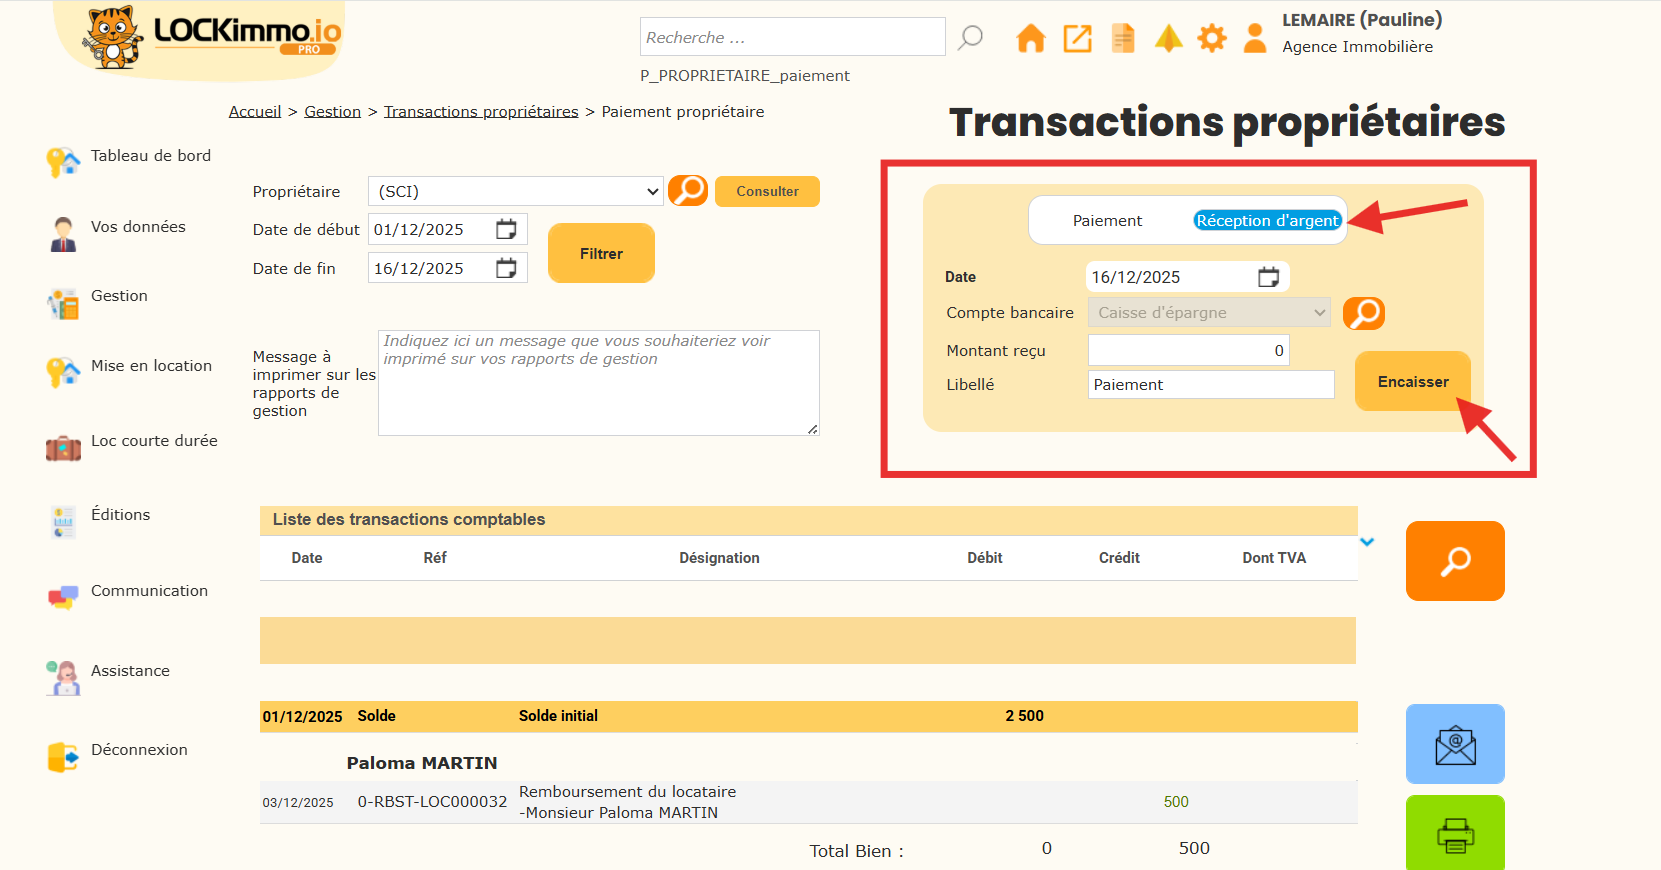The width and height of the screenshot is (1661, 870).
Task: Open Gestion in the sidebar menu
Action: coord(119,296)
